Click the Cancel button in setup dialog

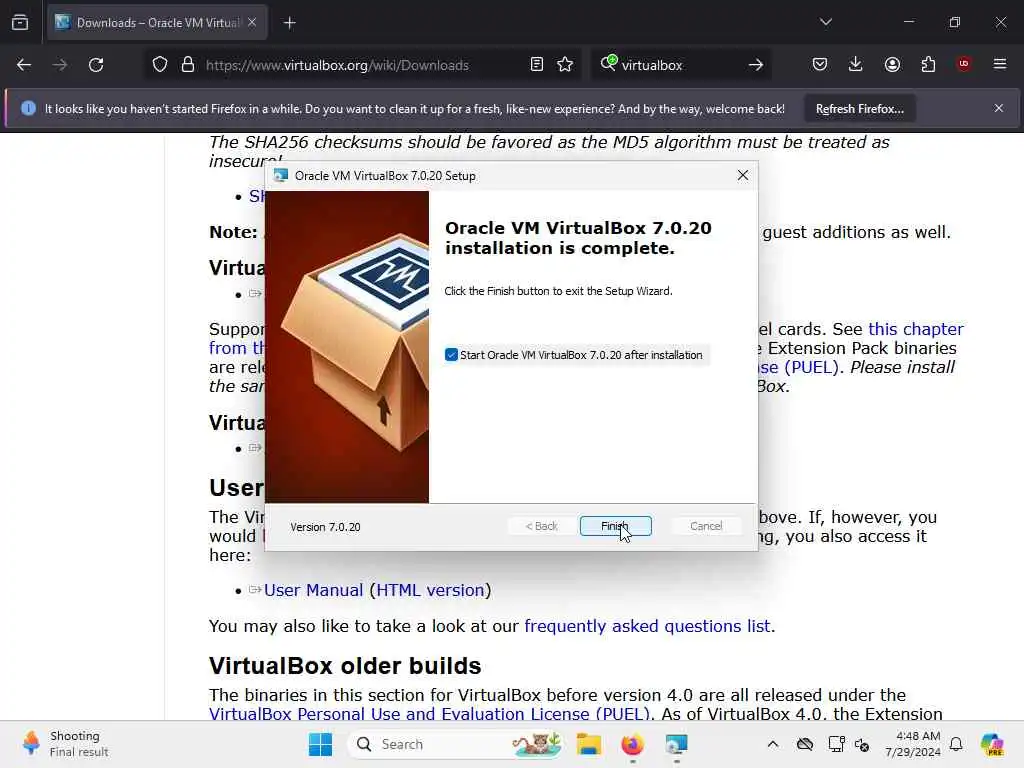click(706, 526)
